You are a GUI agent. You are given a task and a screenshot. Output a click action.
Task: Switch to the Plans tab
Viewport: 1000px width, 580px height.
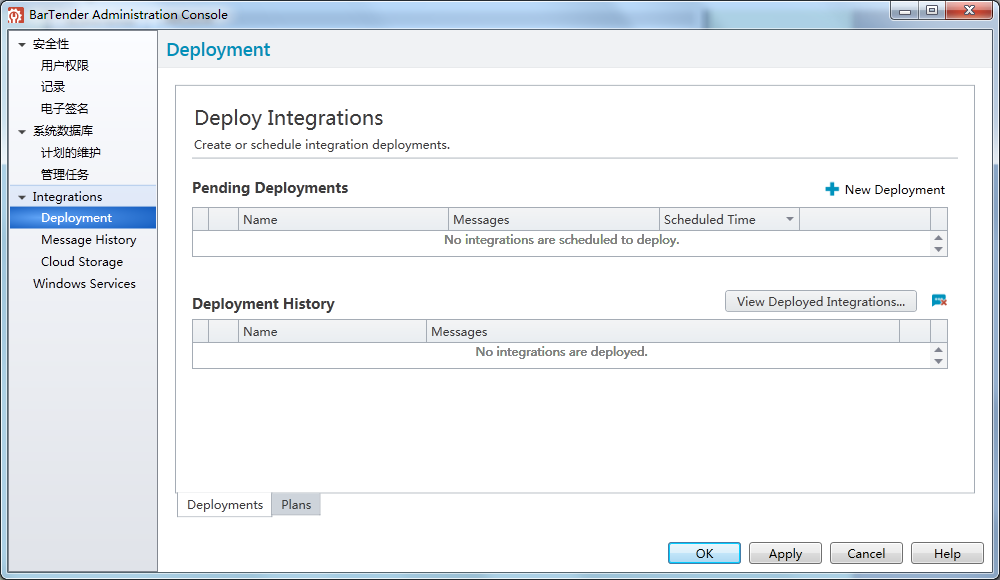[x=296, y=505]
